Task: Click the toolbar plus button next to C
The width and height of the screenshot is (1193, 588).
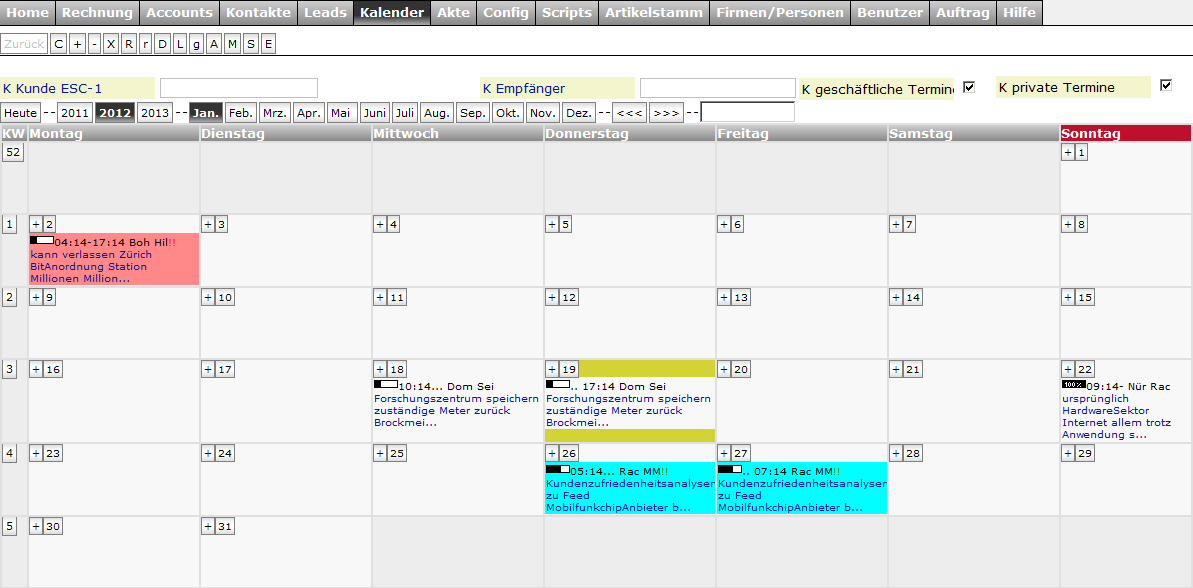Action: tap(77, 44)
